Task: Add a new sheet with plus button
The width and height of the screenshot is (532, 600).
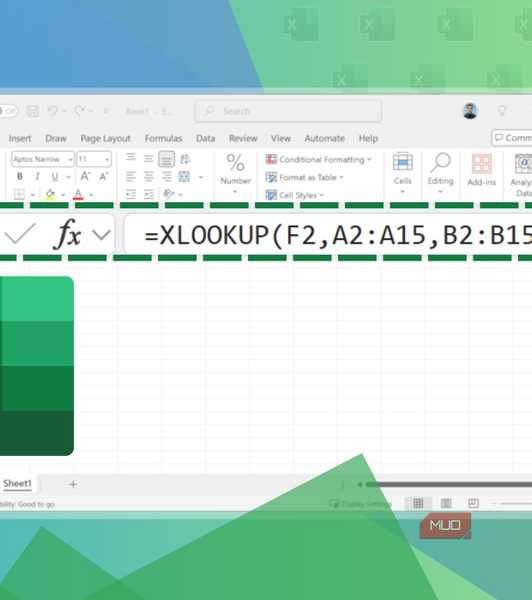Action: click(x=73, y=484)
